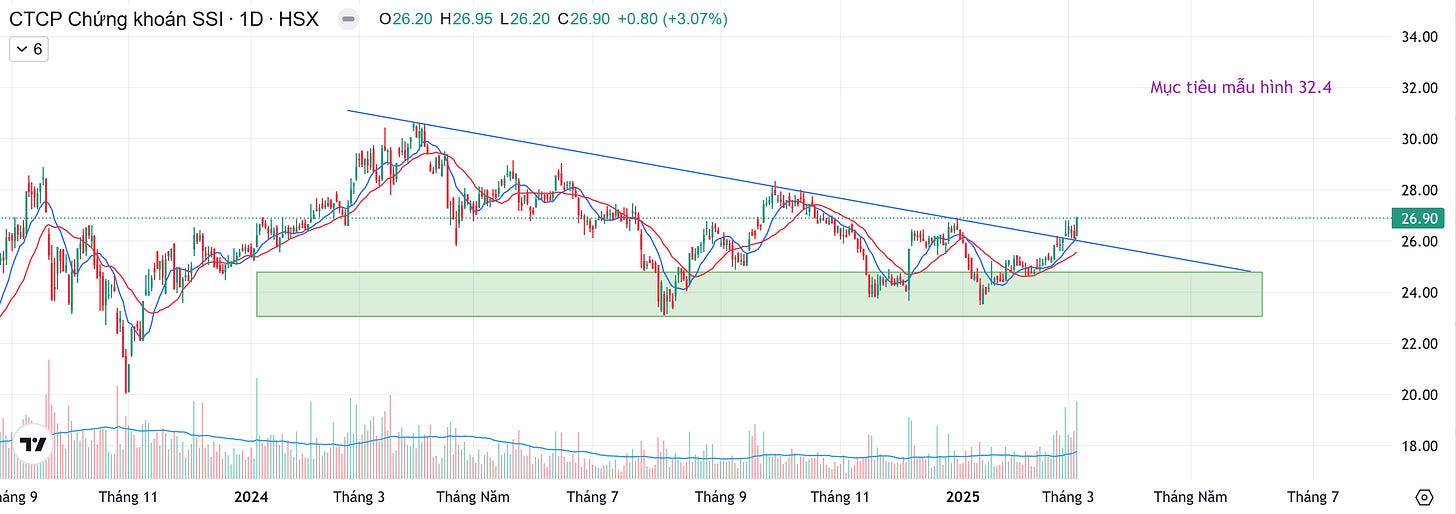The height and width of the screenshot is (514, 1456).
Task: Click the 32.00 price axis label
Action: (1420, 88)
